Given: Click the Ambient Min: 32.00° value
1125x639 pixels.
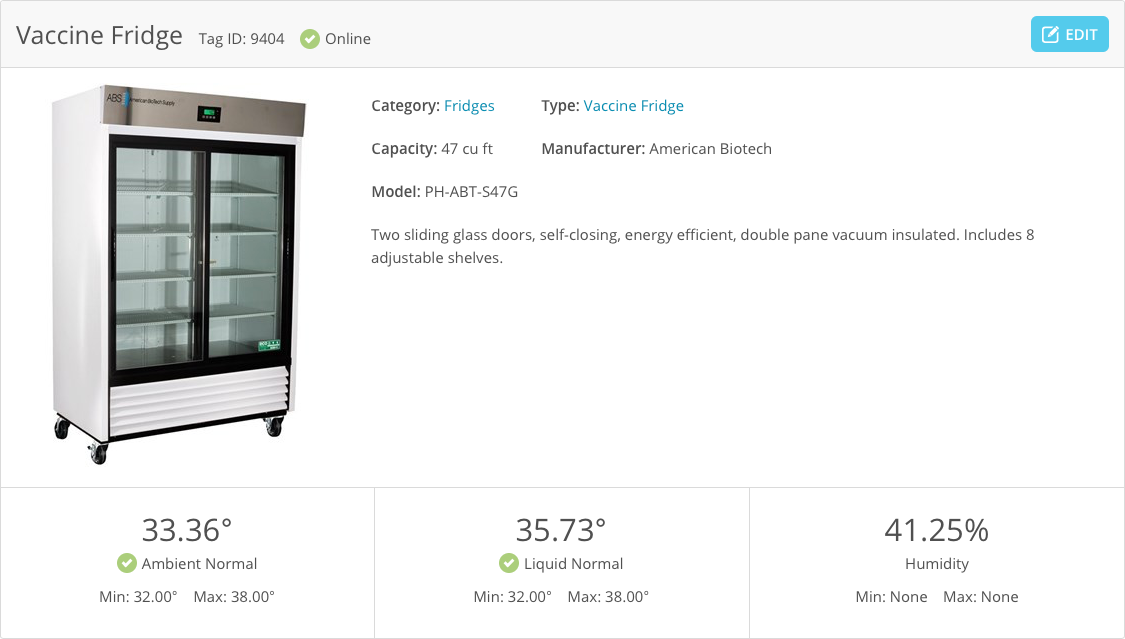Looking at the screenshot, I should pyautogui.click(x=138, y=597).
